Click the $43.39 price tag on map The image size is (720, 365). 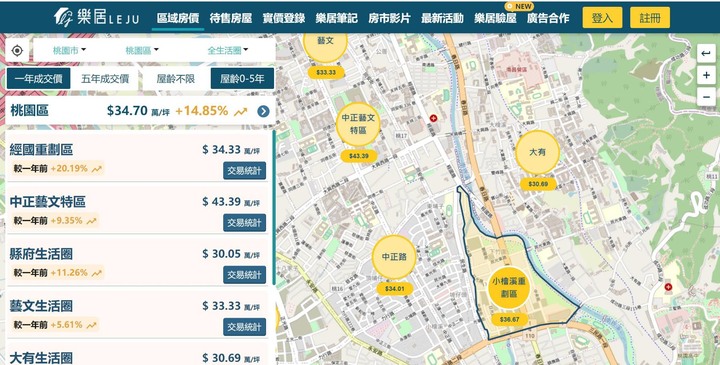(x=359, y=156)
